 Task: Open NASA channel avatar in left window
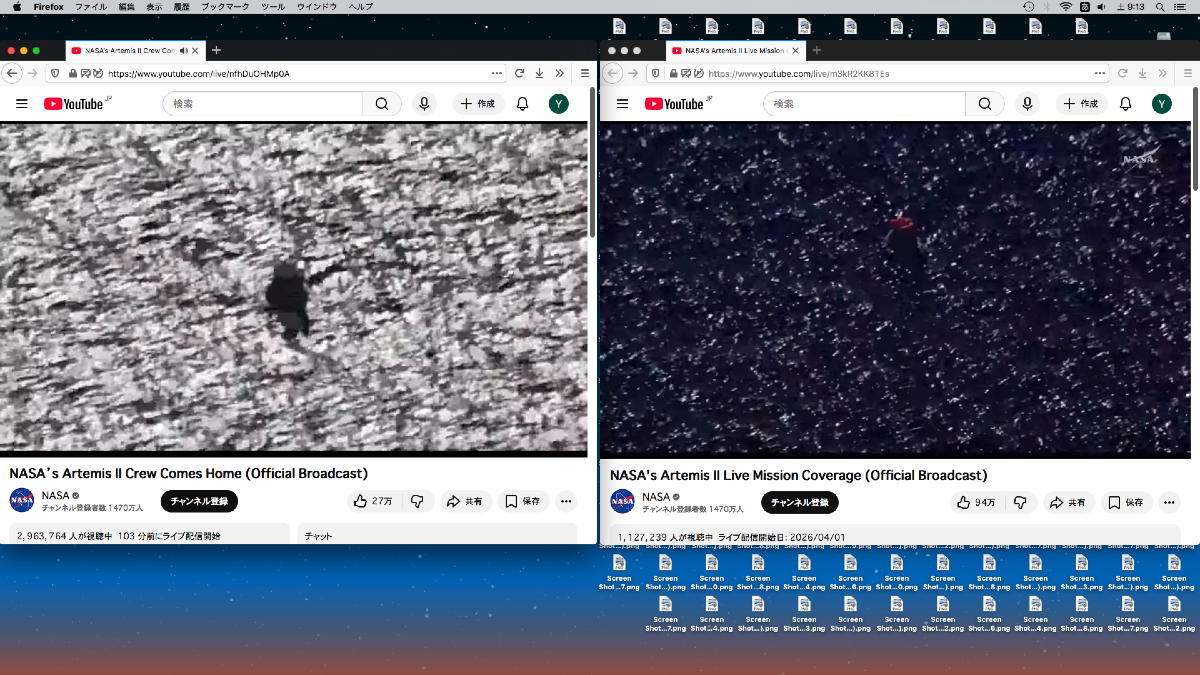coord(22,500)
